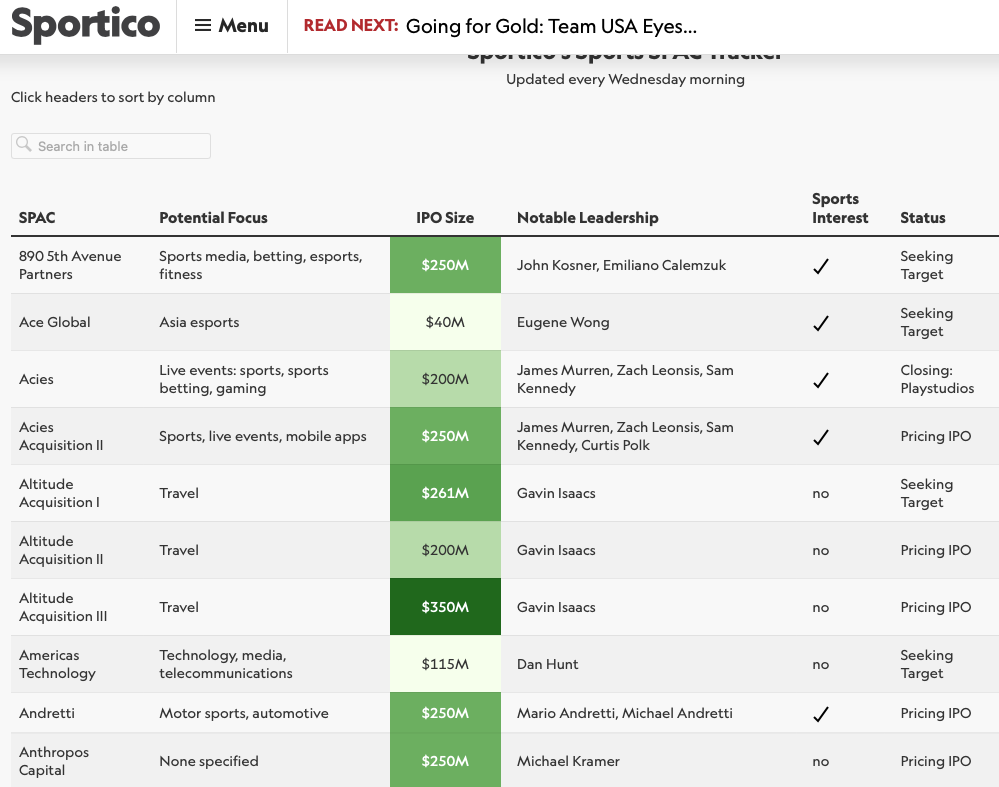The width and height of the screenshot is (999, 787).
Task: Click 'Sports, live events, mobile apps' cell
Action: [x=263, y=436]
